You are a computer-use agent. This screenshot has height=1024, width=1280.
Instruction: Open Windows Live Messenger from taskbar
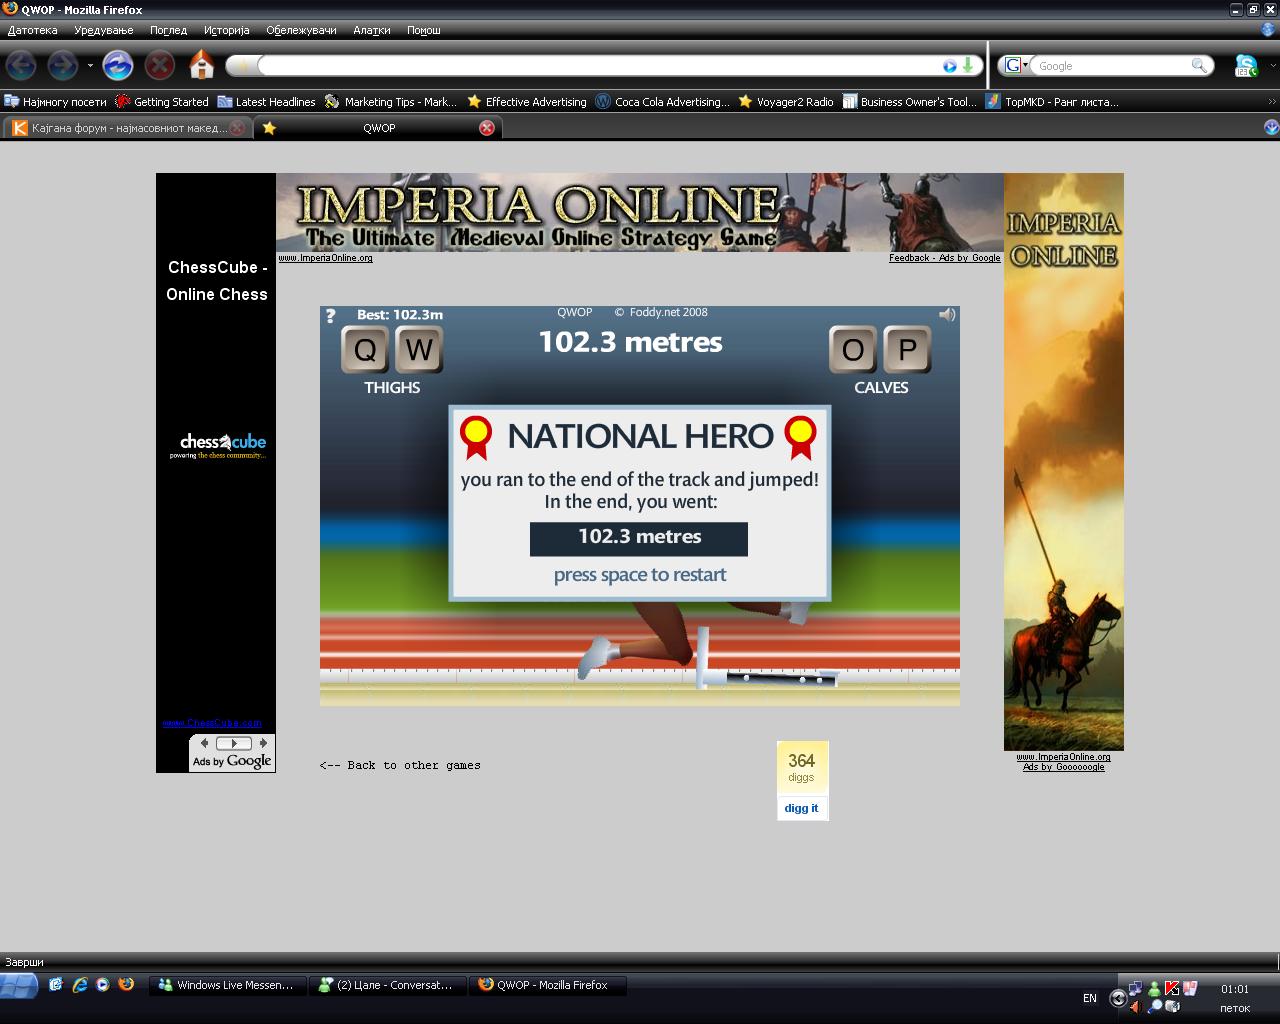(x=226, y=985)
